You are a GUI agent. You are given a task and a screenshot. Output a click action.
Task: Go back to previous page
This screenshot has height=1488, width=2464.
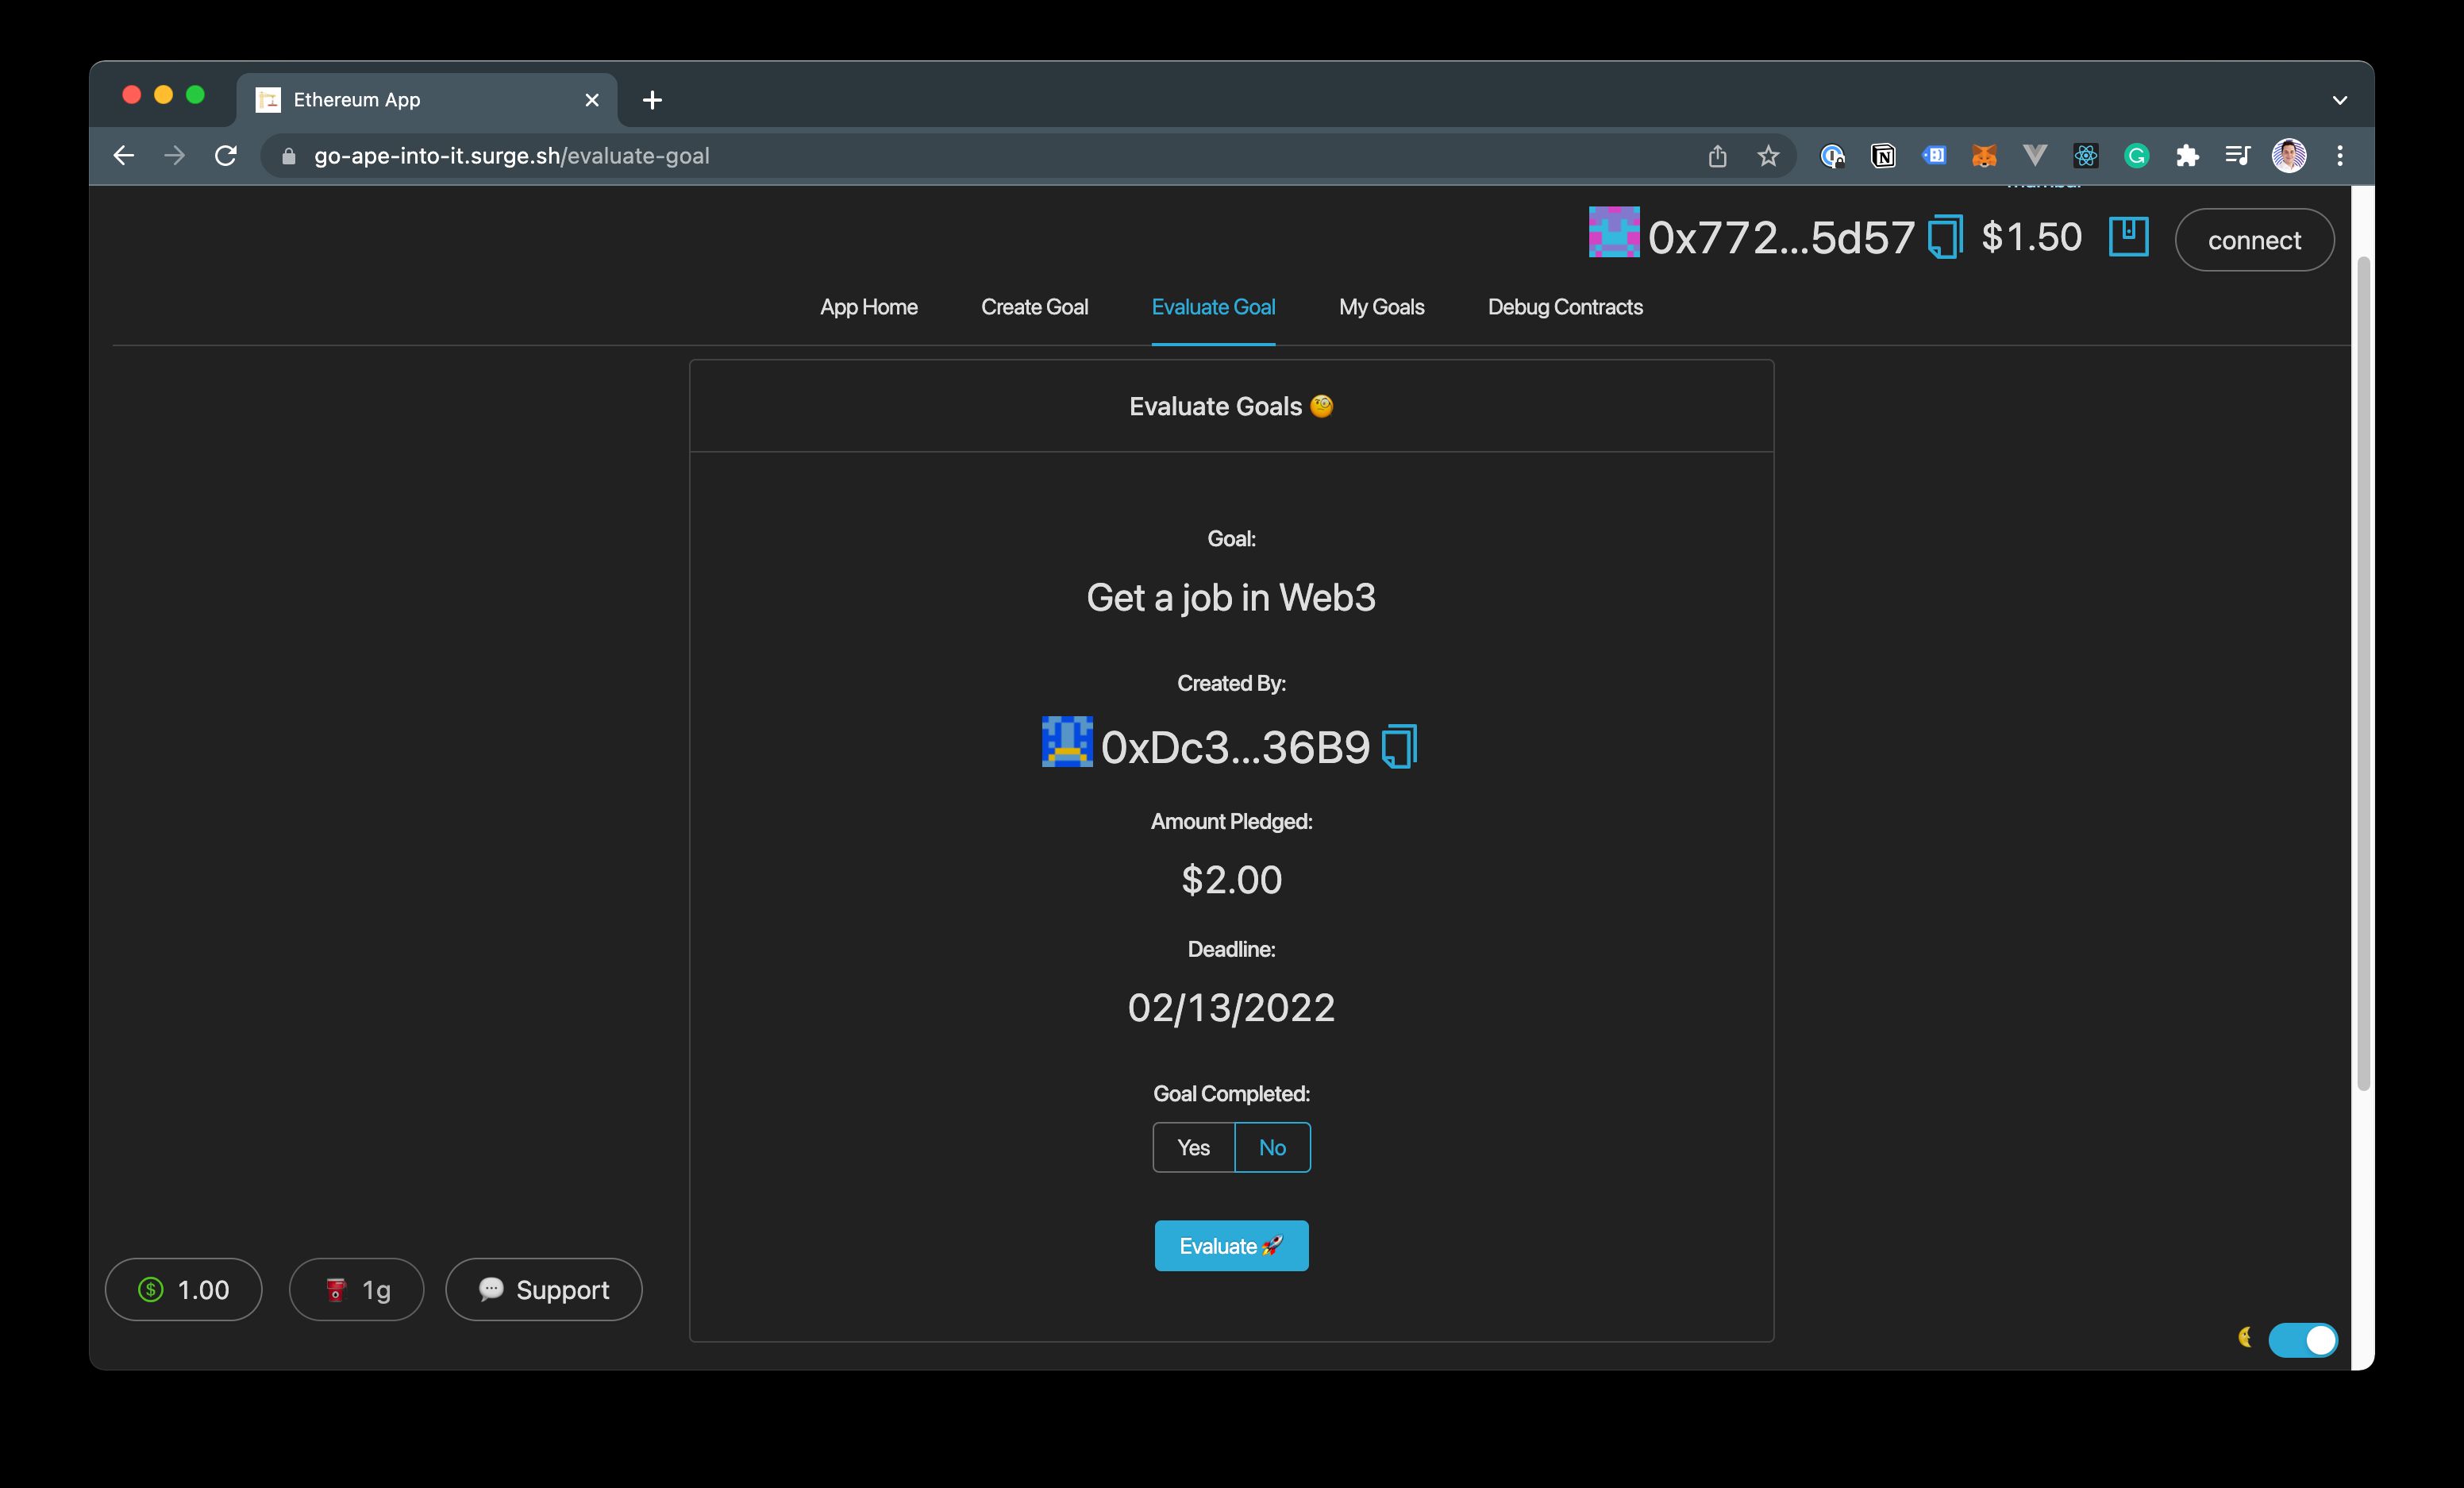tap(123, 155)
